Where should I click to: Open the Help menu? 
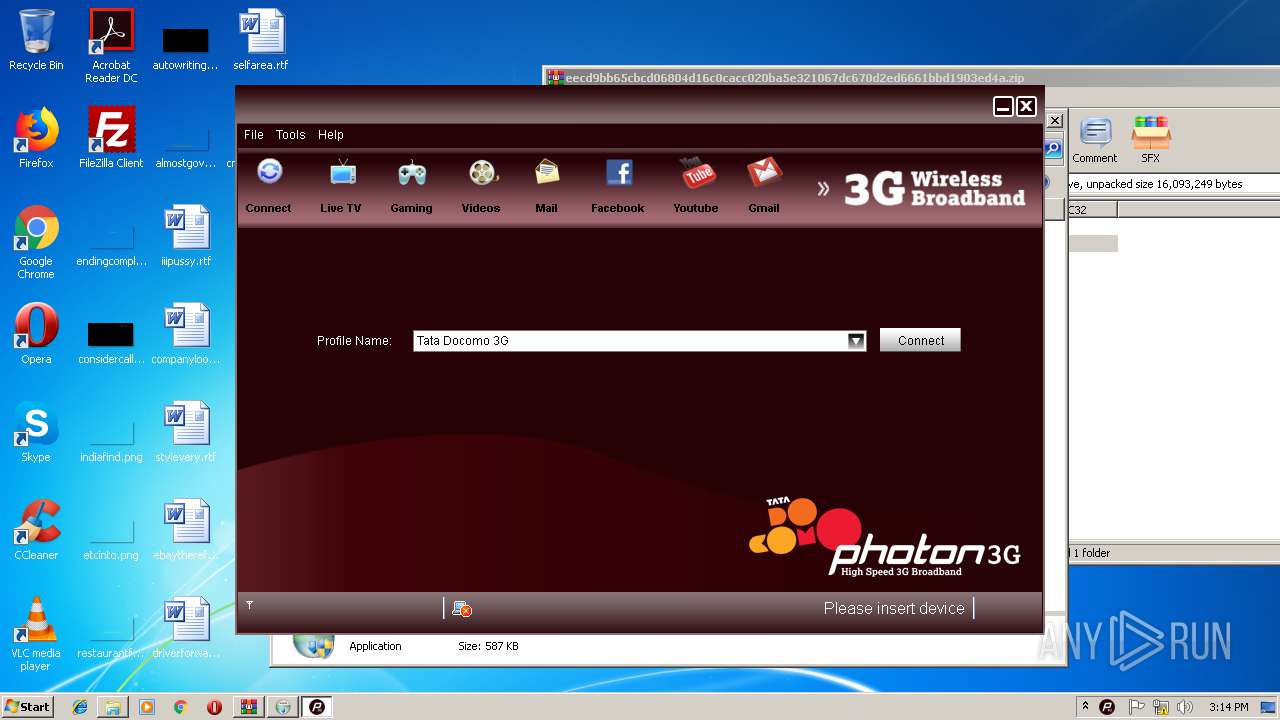point(331,135)
